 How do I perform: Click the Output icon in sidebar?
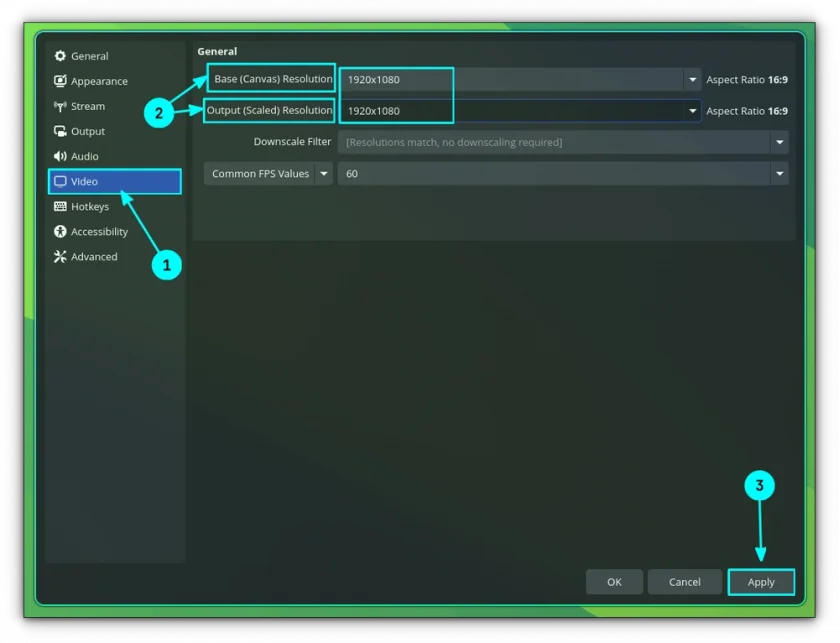(x=60, y=131)
